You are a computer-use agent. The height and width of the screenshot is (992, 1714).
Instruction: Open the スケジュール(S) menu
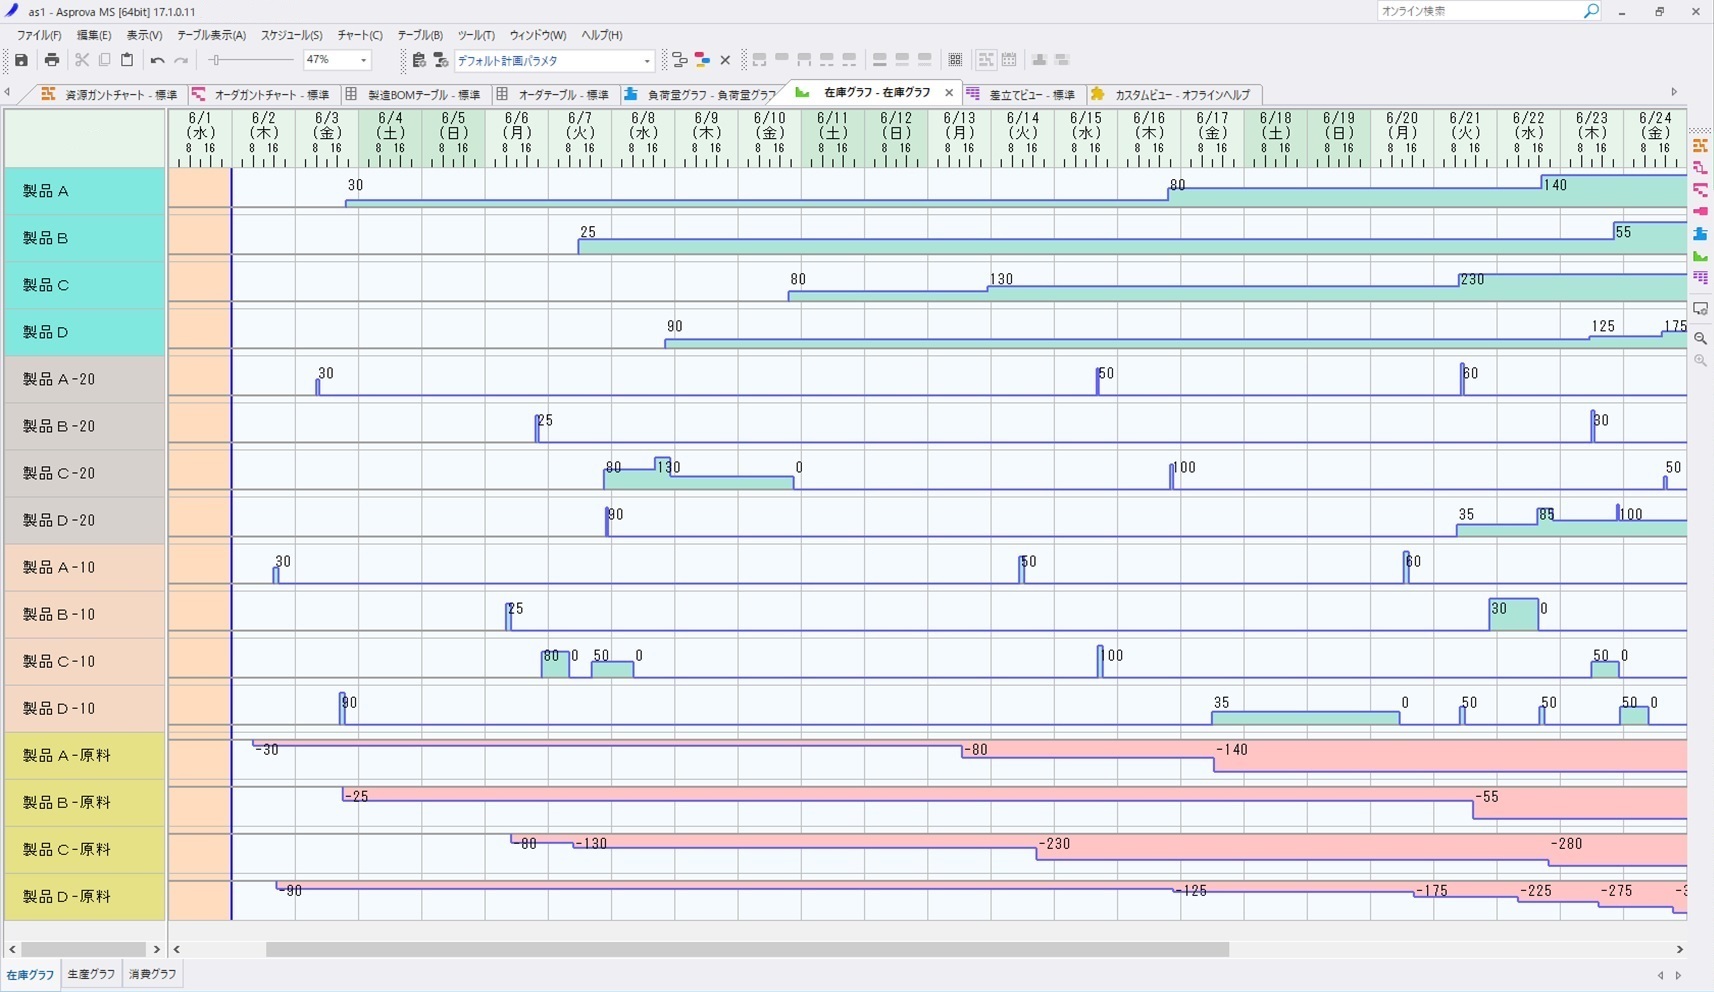291,35
